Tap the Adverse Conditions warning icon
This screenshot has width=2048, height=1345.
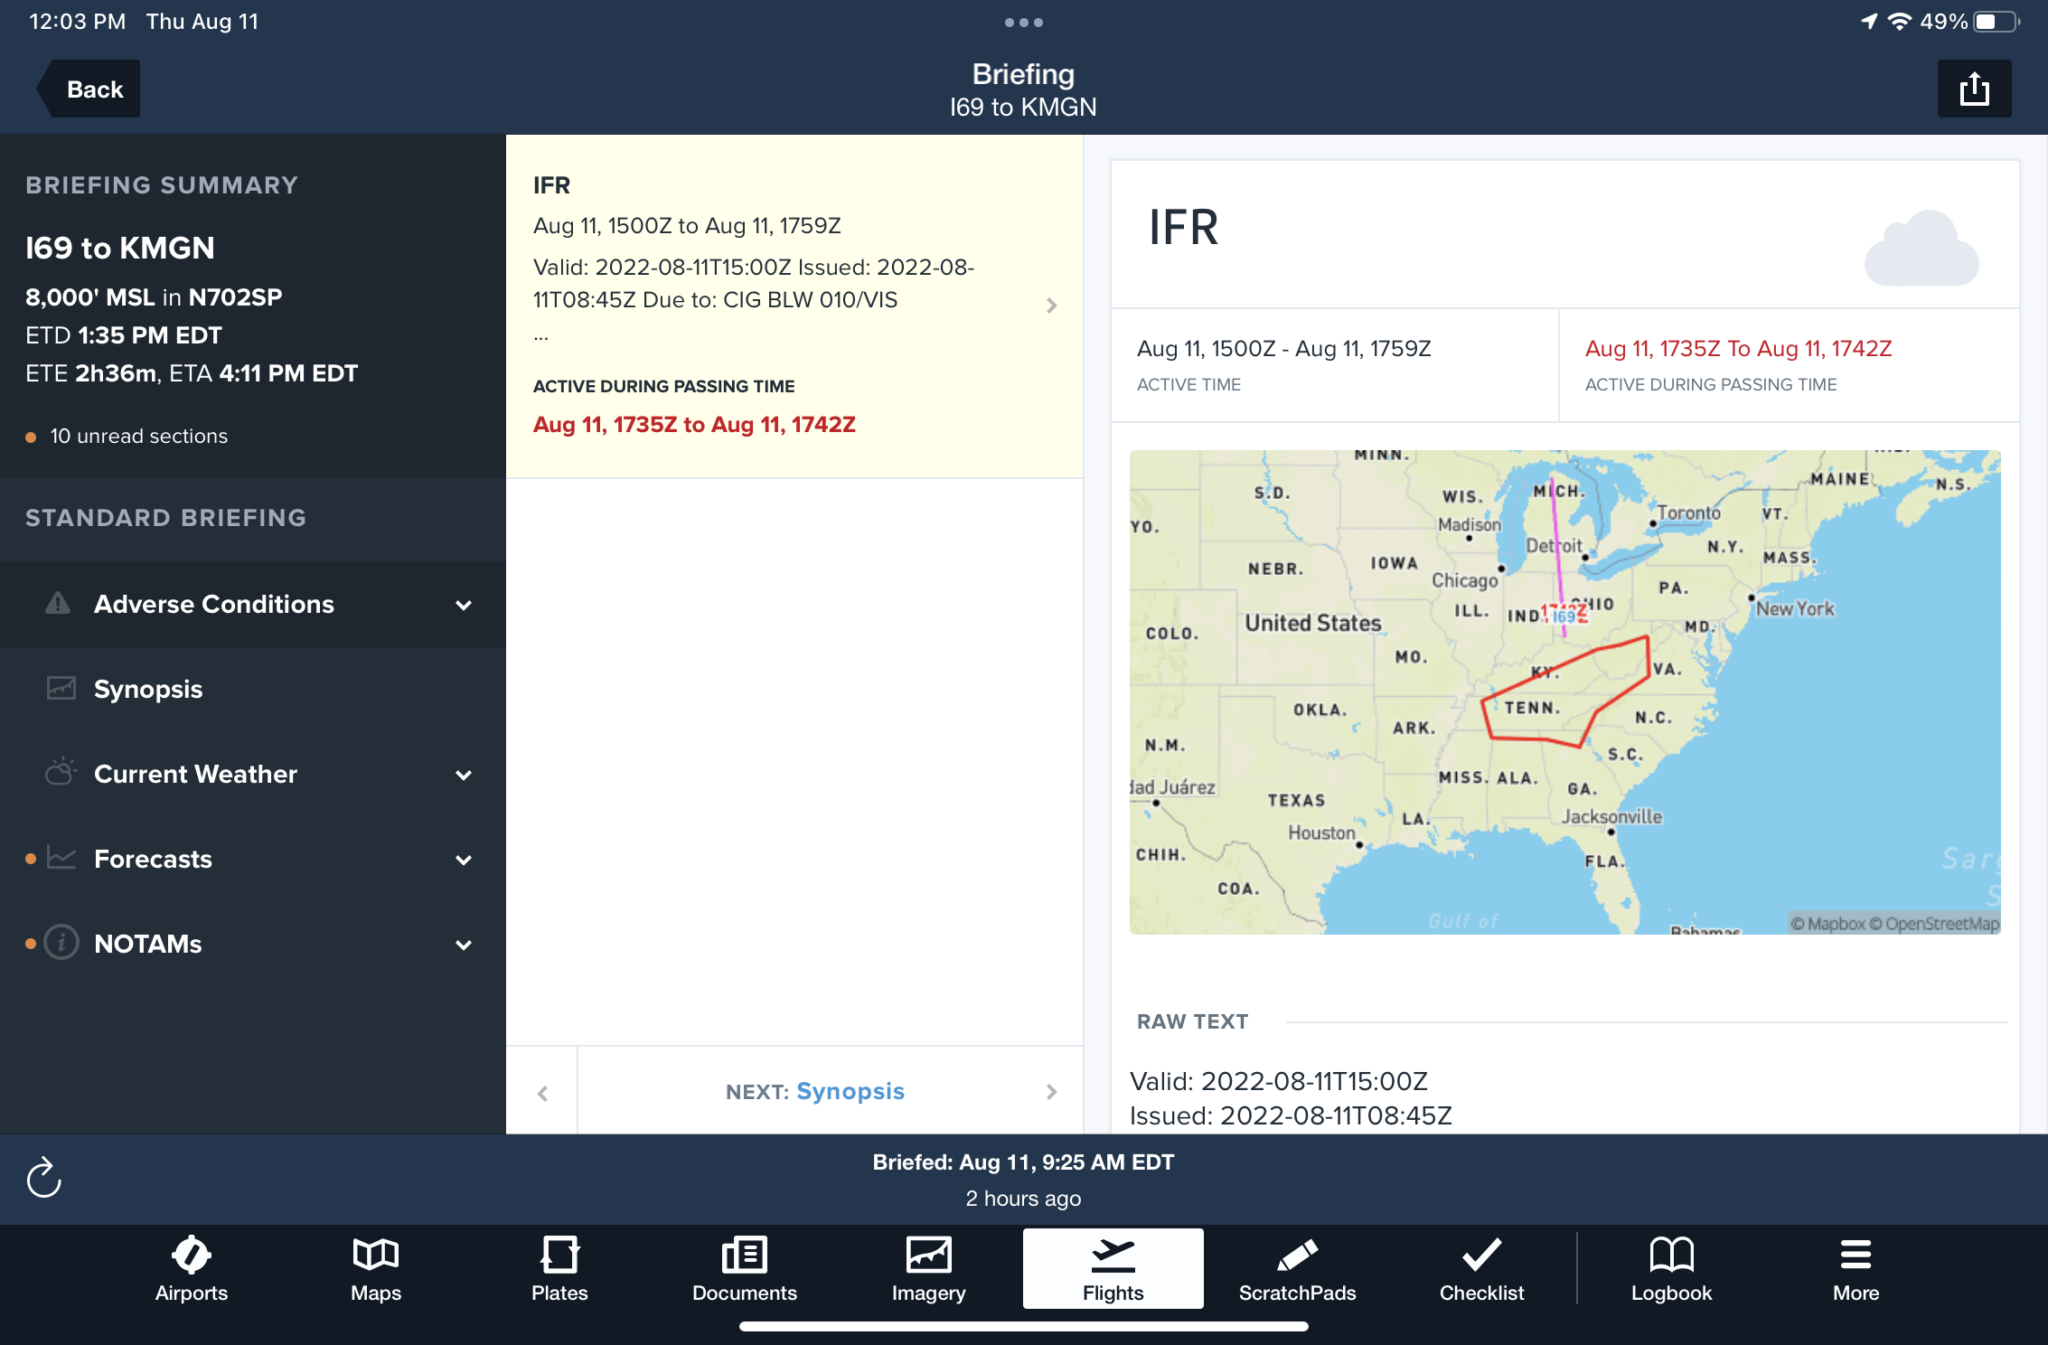(x=60, y=604)
